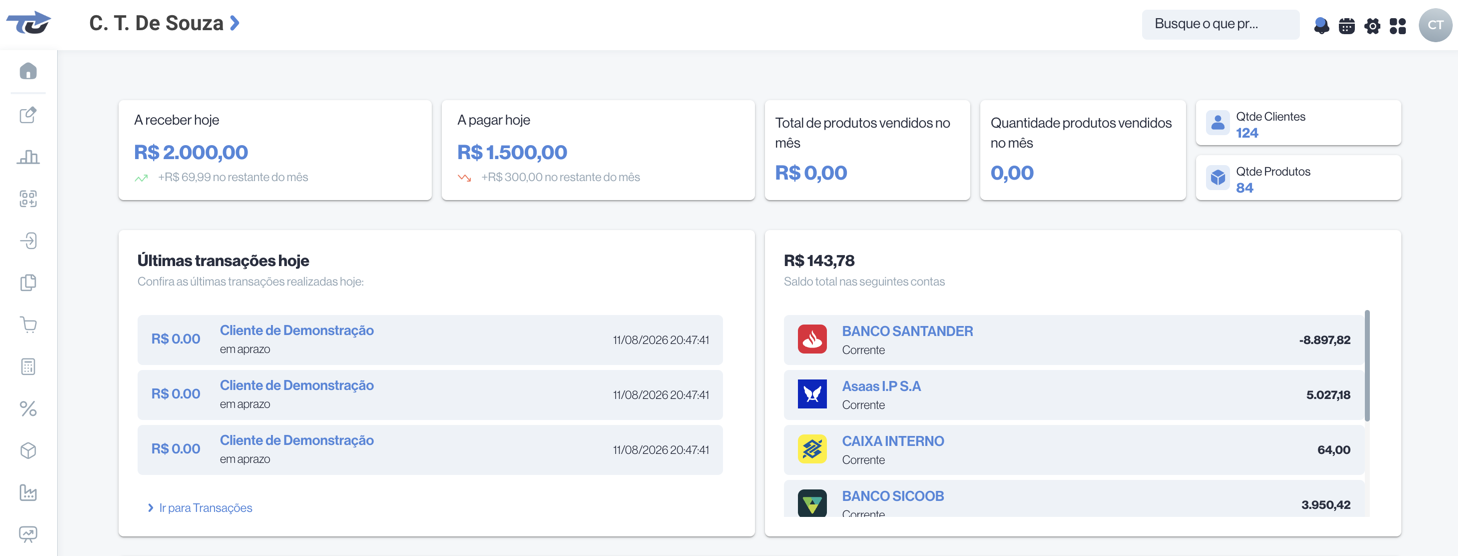Open the bar chart sidebar icon
Screen dimensions: 1459x556
(x=28, y=157)
